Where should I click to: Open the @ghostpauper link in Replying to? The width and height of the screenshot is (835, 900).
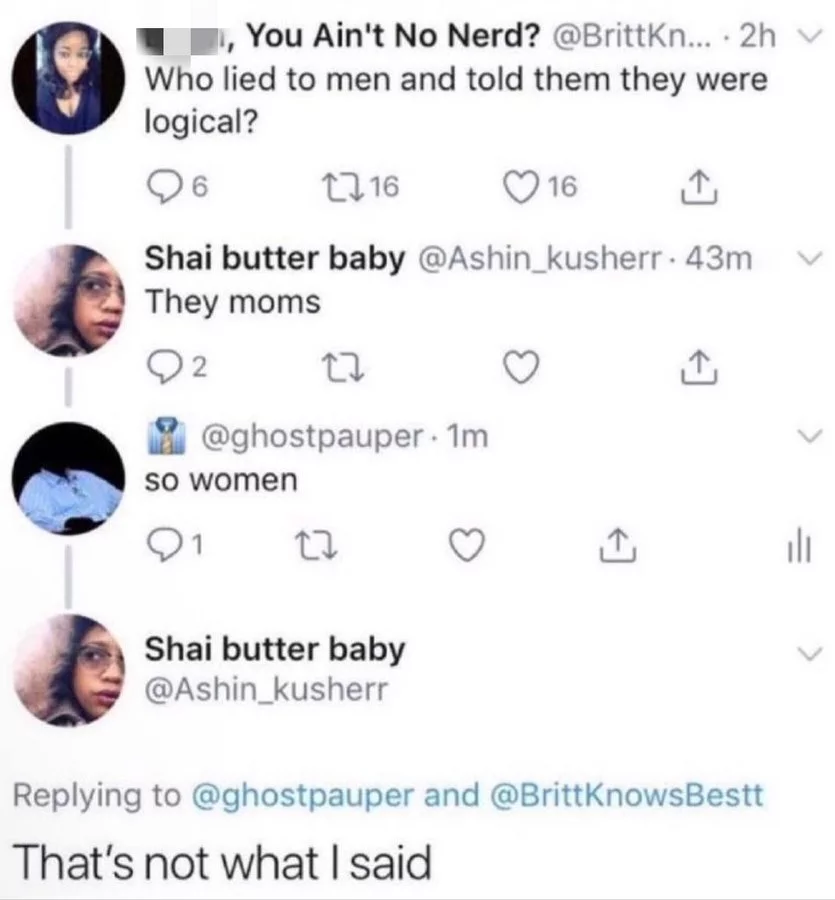302,796
